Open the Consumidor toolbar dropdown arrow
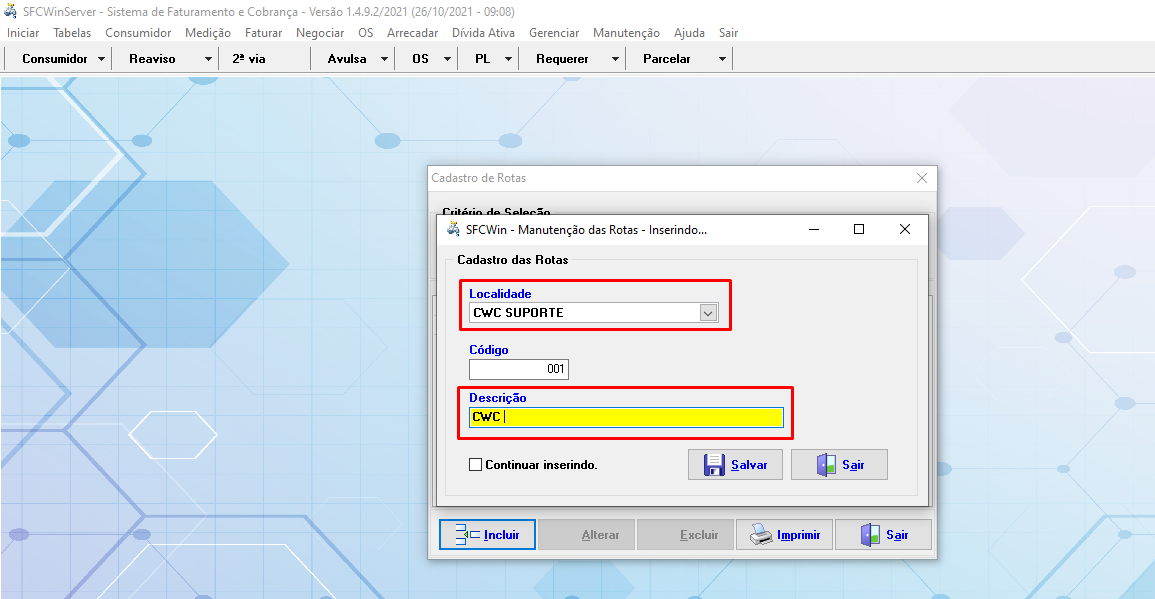 tap(102, 59)
